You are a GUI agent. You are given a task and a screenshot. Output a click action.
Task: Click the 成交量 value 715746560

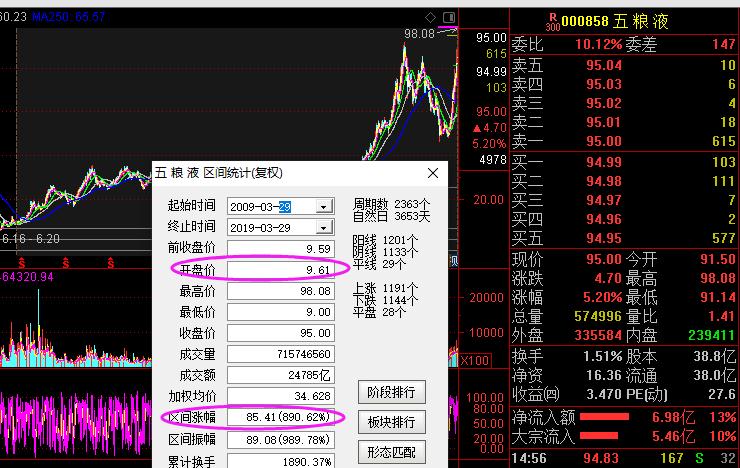coord(281,354)
